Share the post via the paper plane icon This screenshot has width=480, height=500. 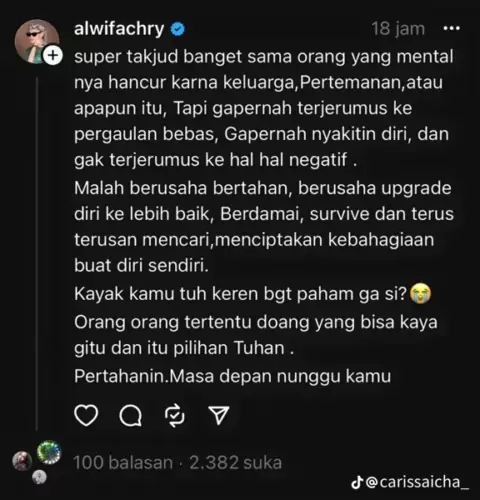pyautogui.click(x=219, y=415)
